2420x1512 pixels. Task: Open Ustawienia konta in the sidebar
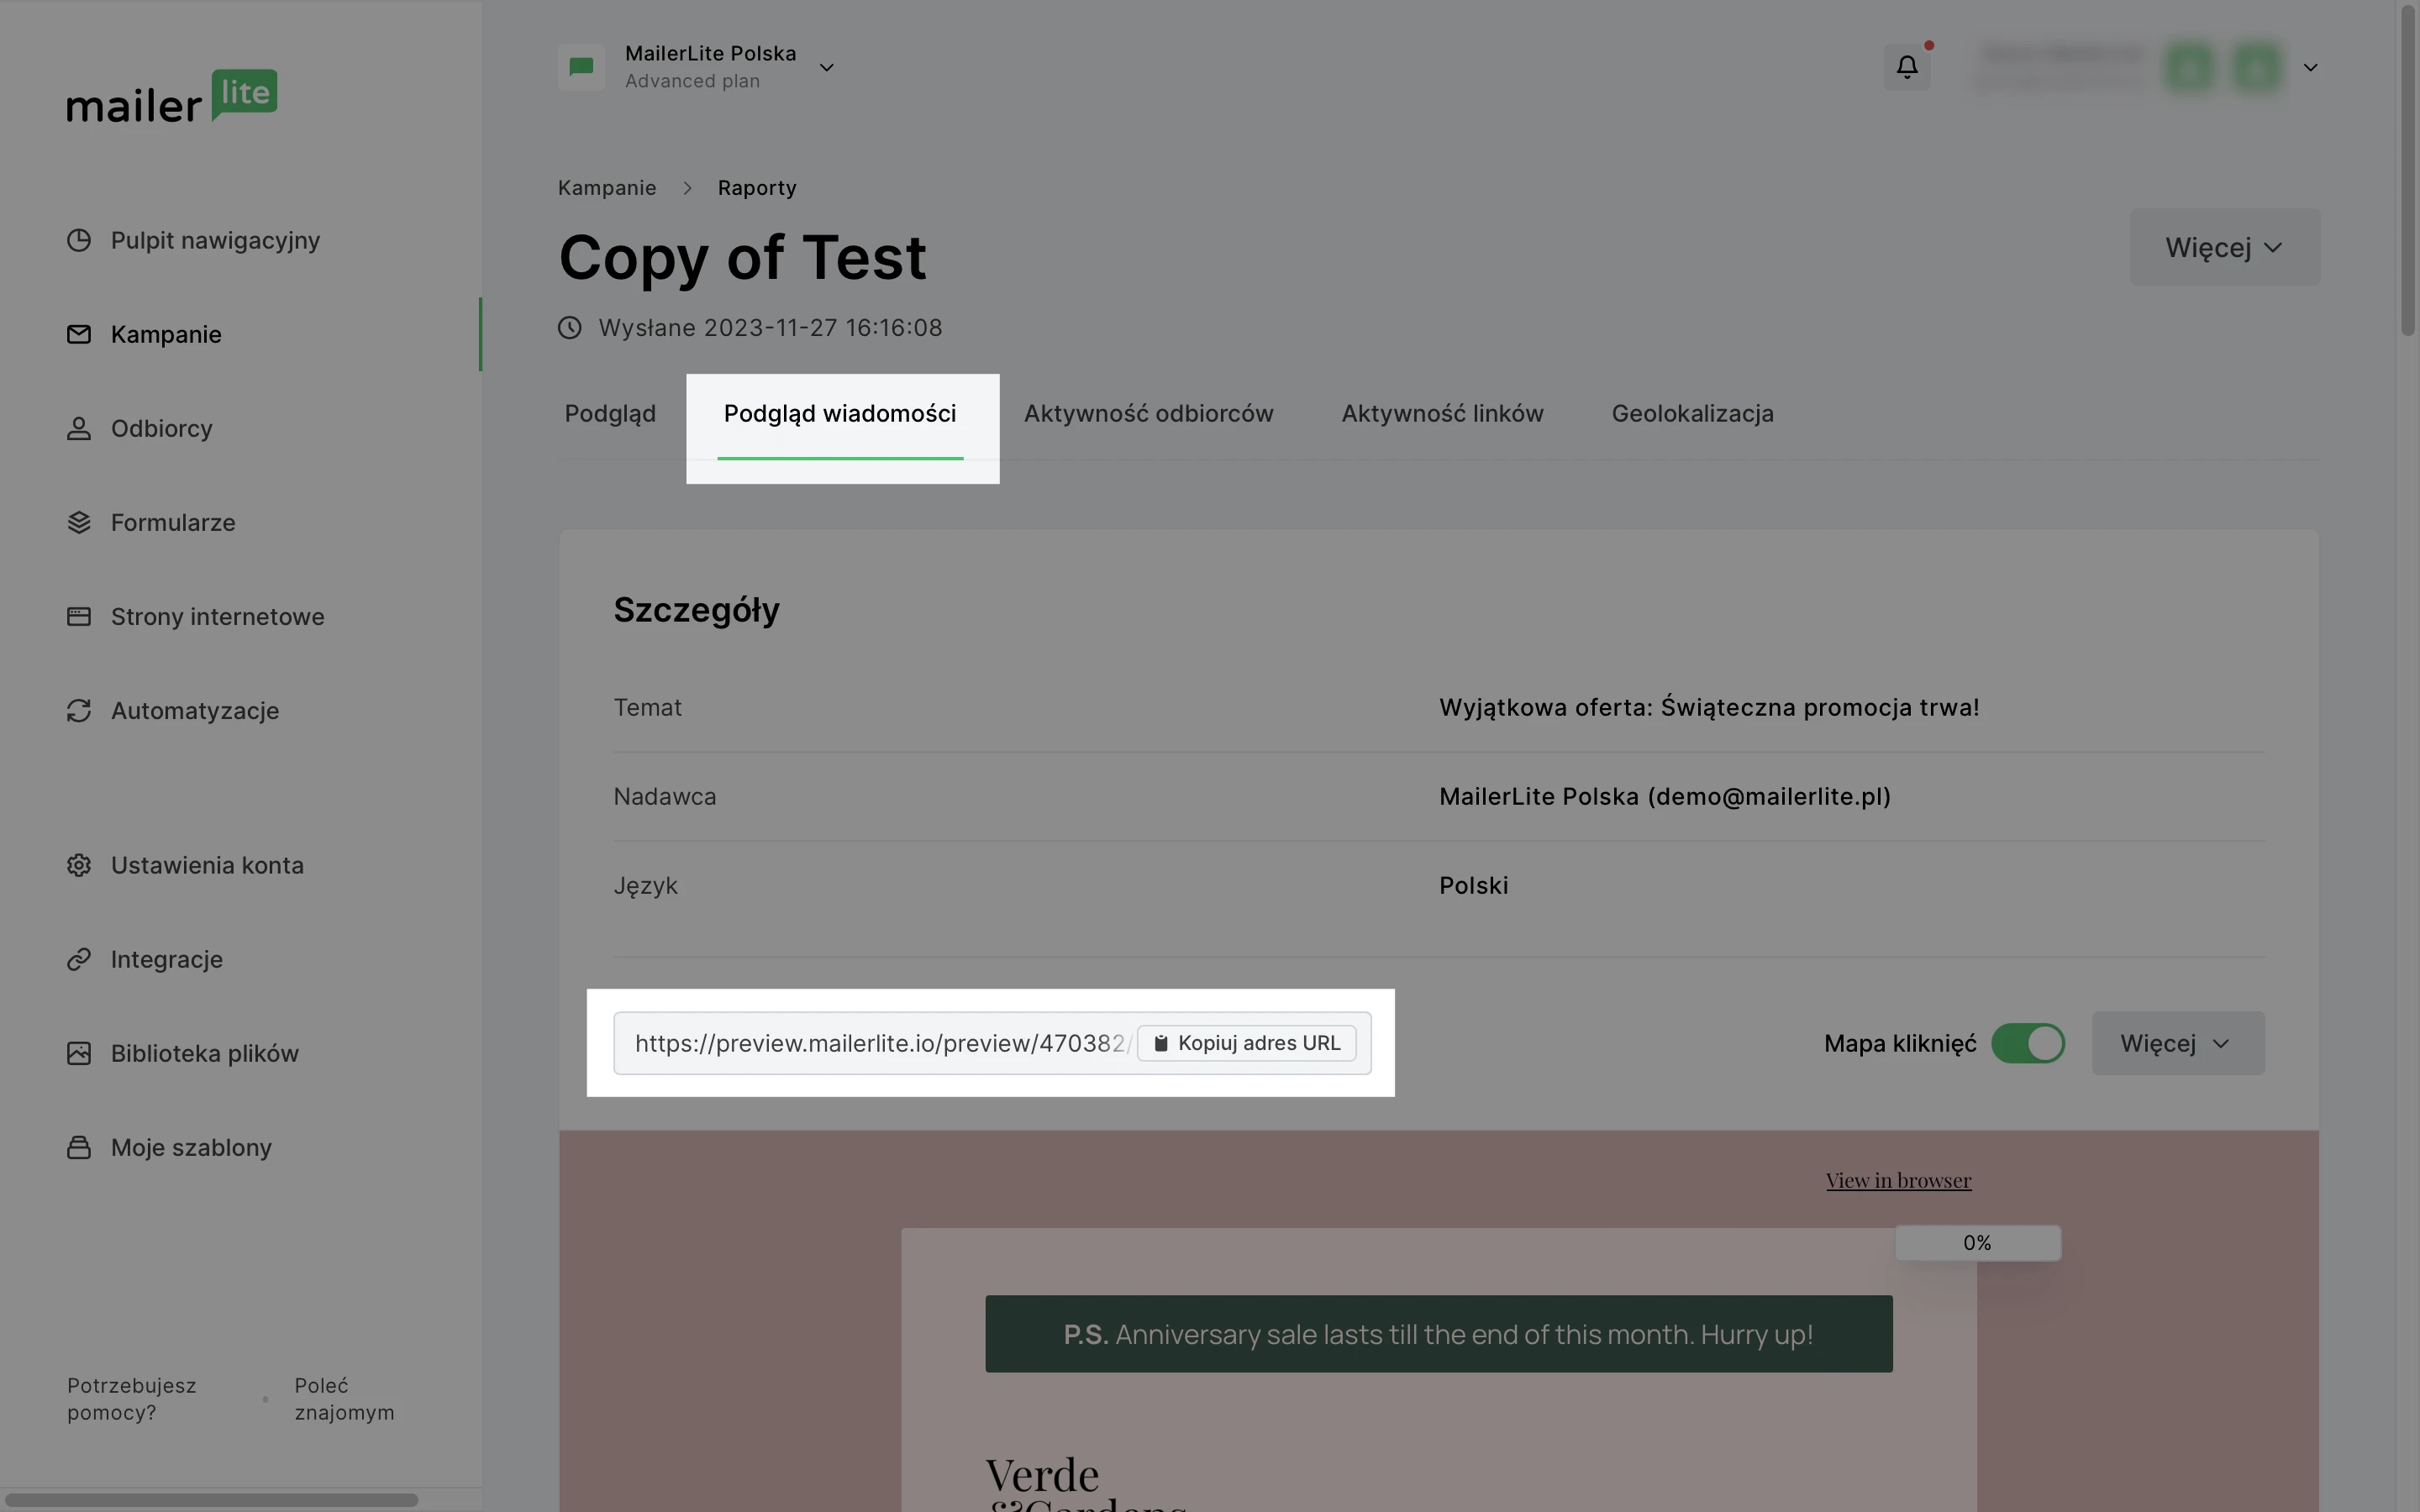[207, 865]
